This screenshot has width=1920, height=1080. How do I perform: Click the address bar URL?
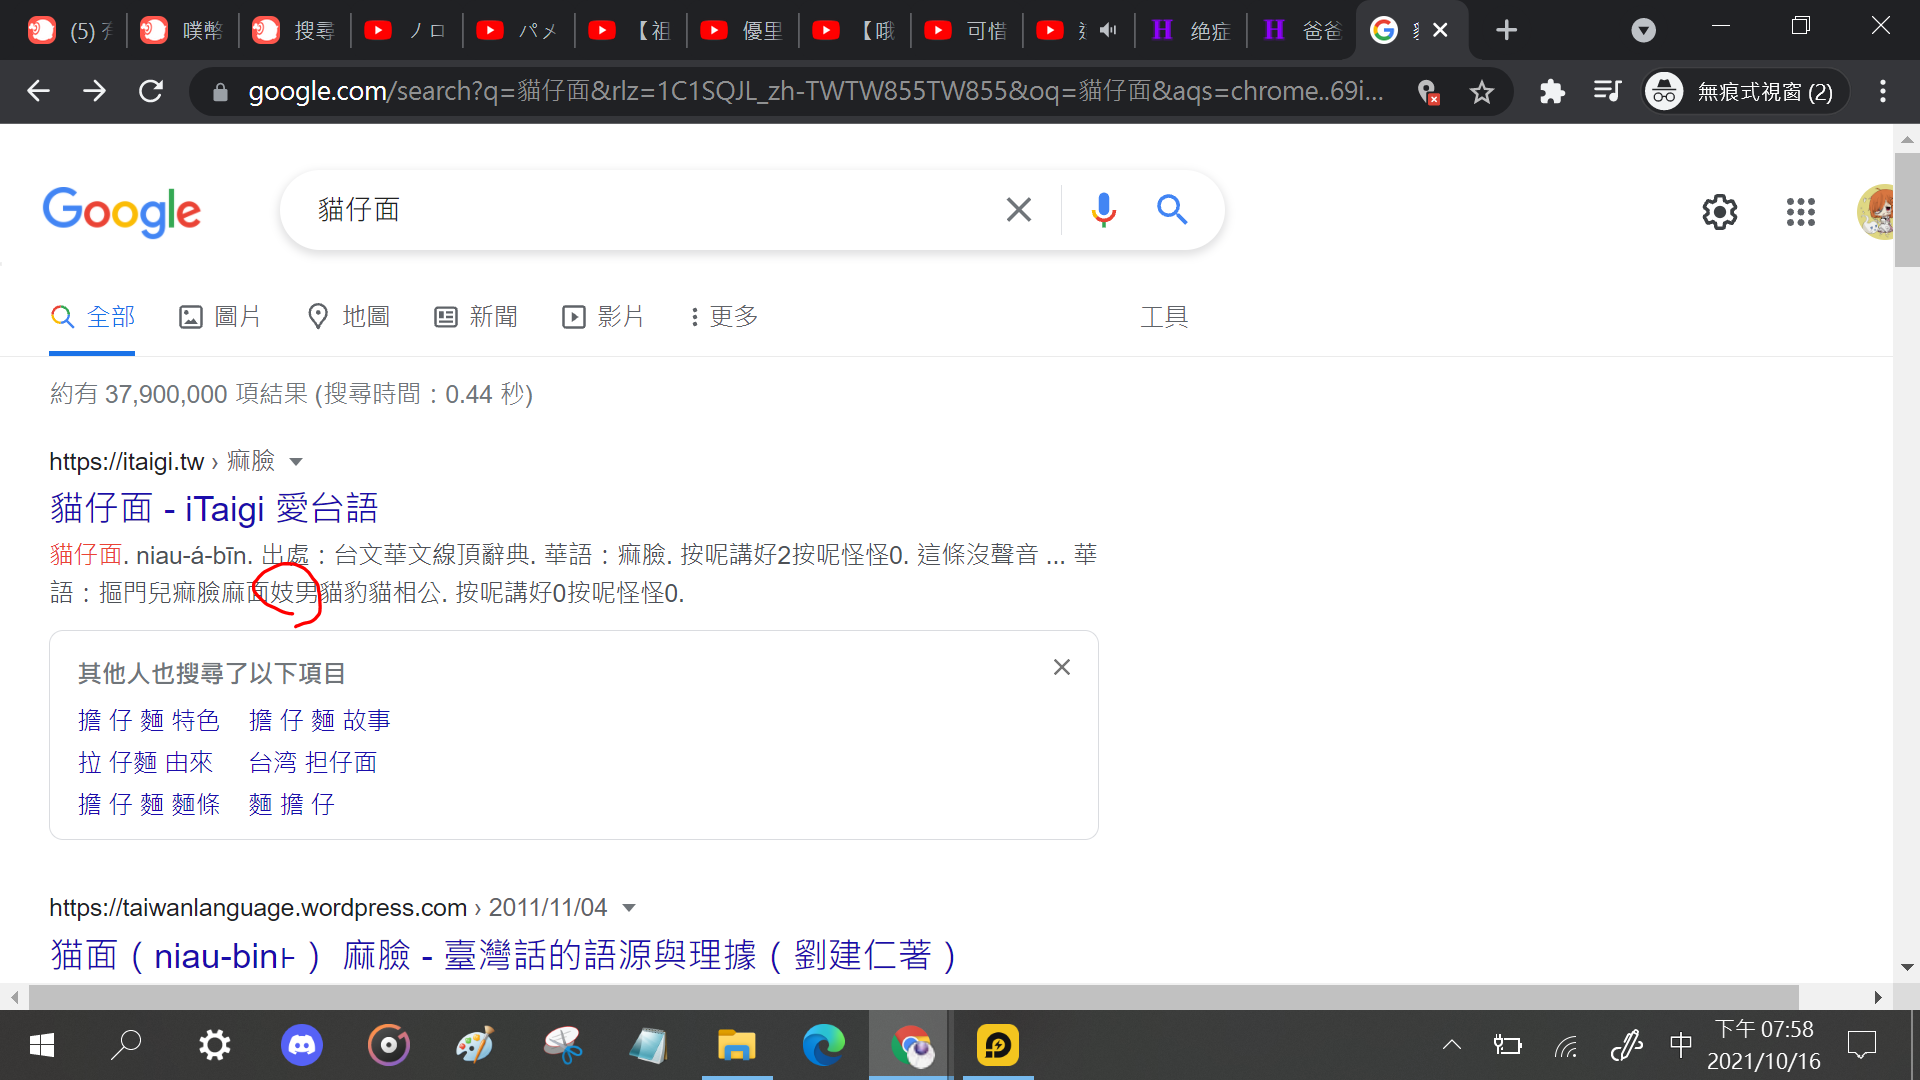pyautogui.click(x=815, y=92)
